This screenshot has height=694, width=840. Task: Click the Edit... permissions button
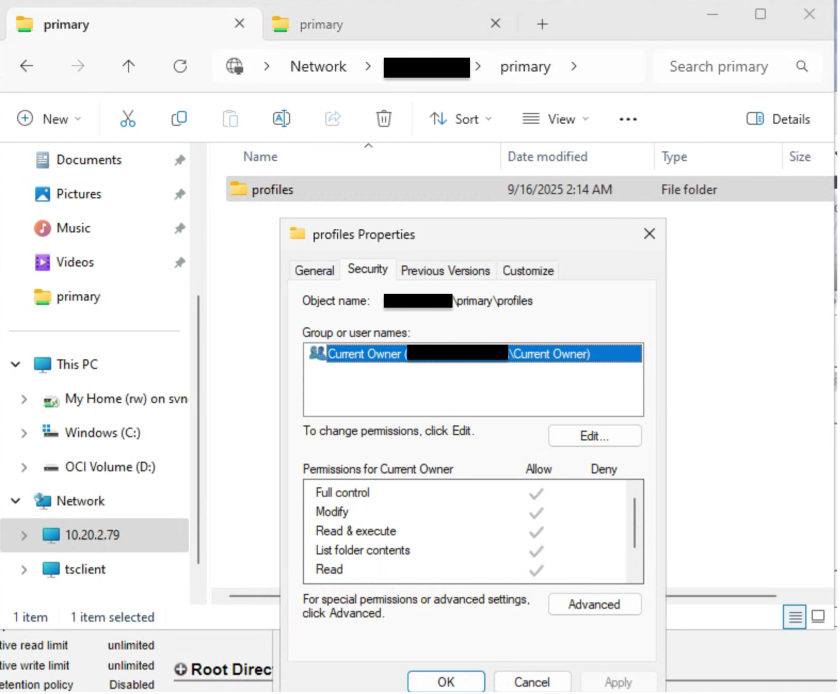594,436
